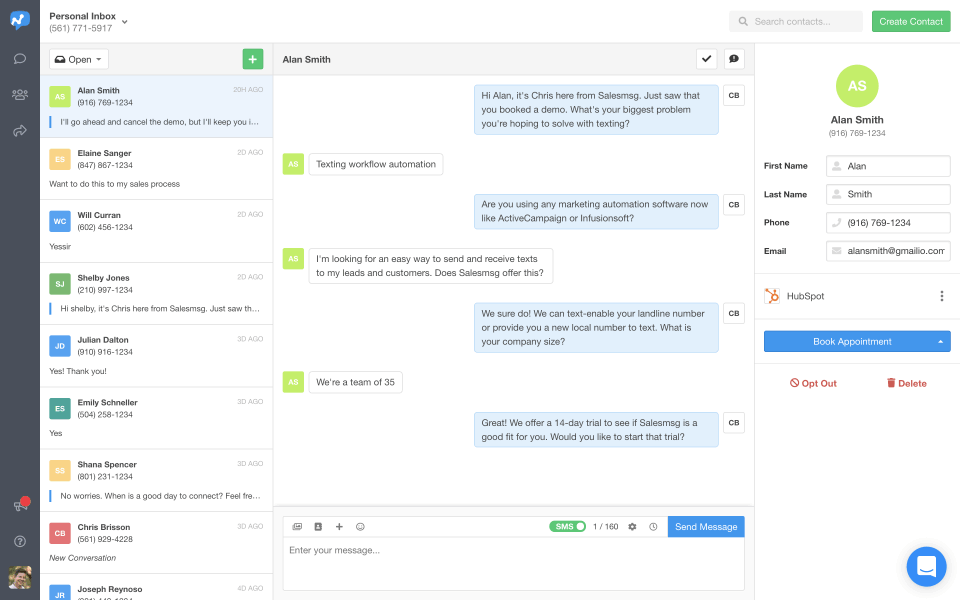Open the contacts group sidebar icon
The height and width of the screenshot is (600, 960).
(x=20, y=94)
